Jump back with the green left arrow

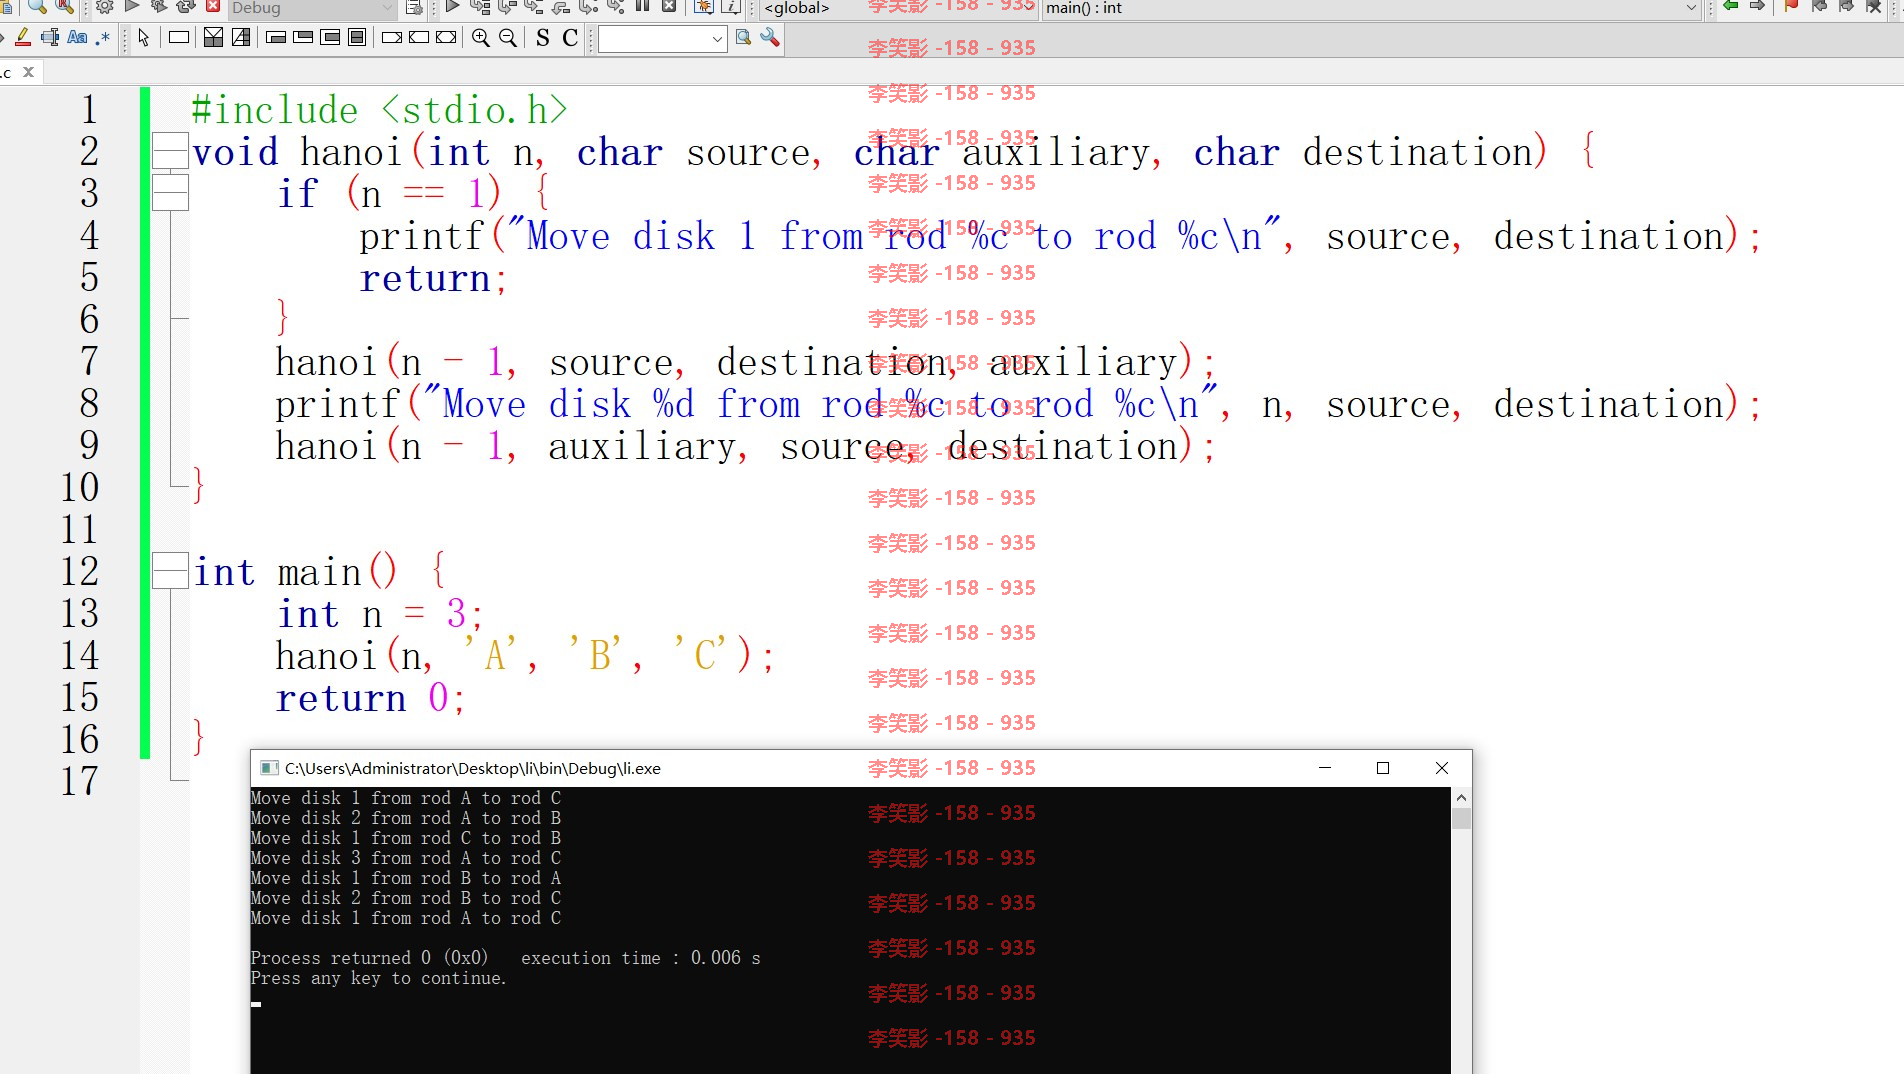tap(1730, 7)
